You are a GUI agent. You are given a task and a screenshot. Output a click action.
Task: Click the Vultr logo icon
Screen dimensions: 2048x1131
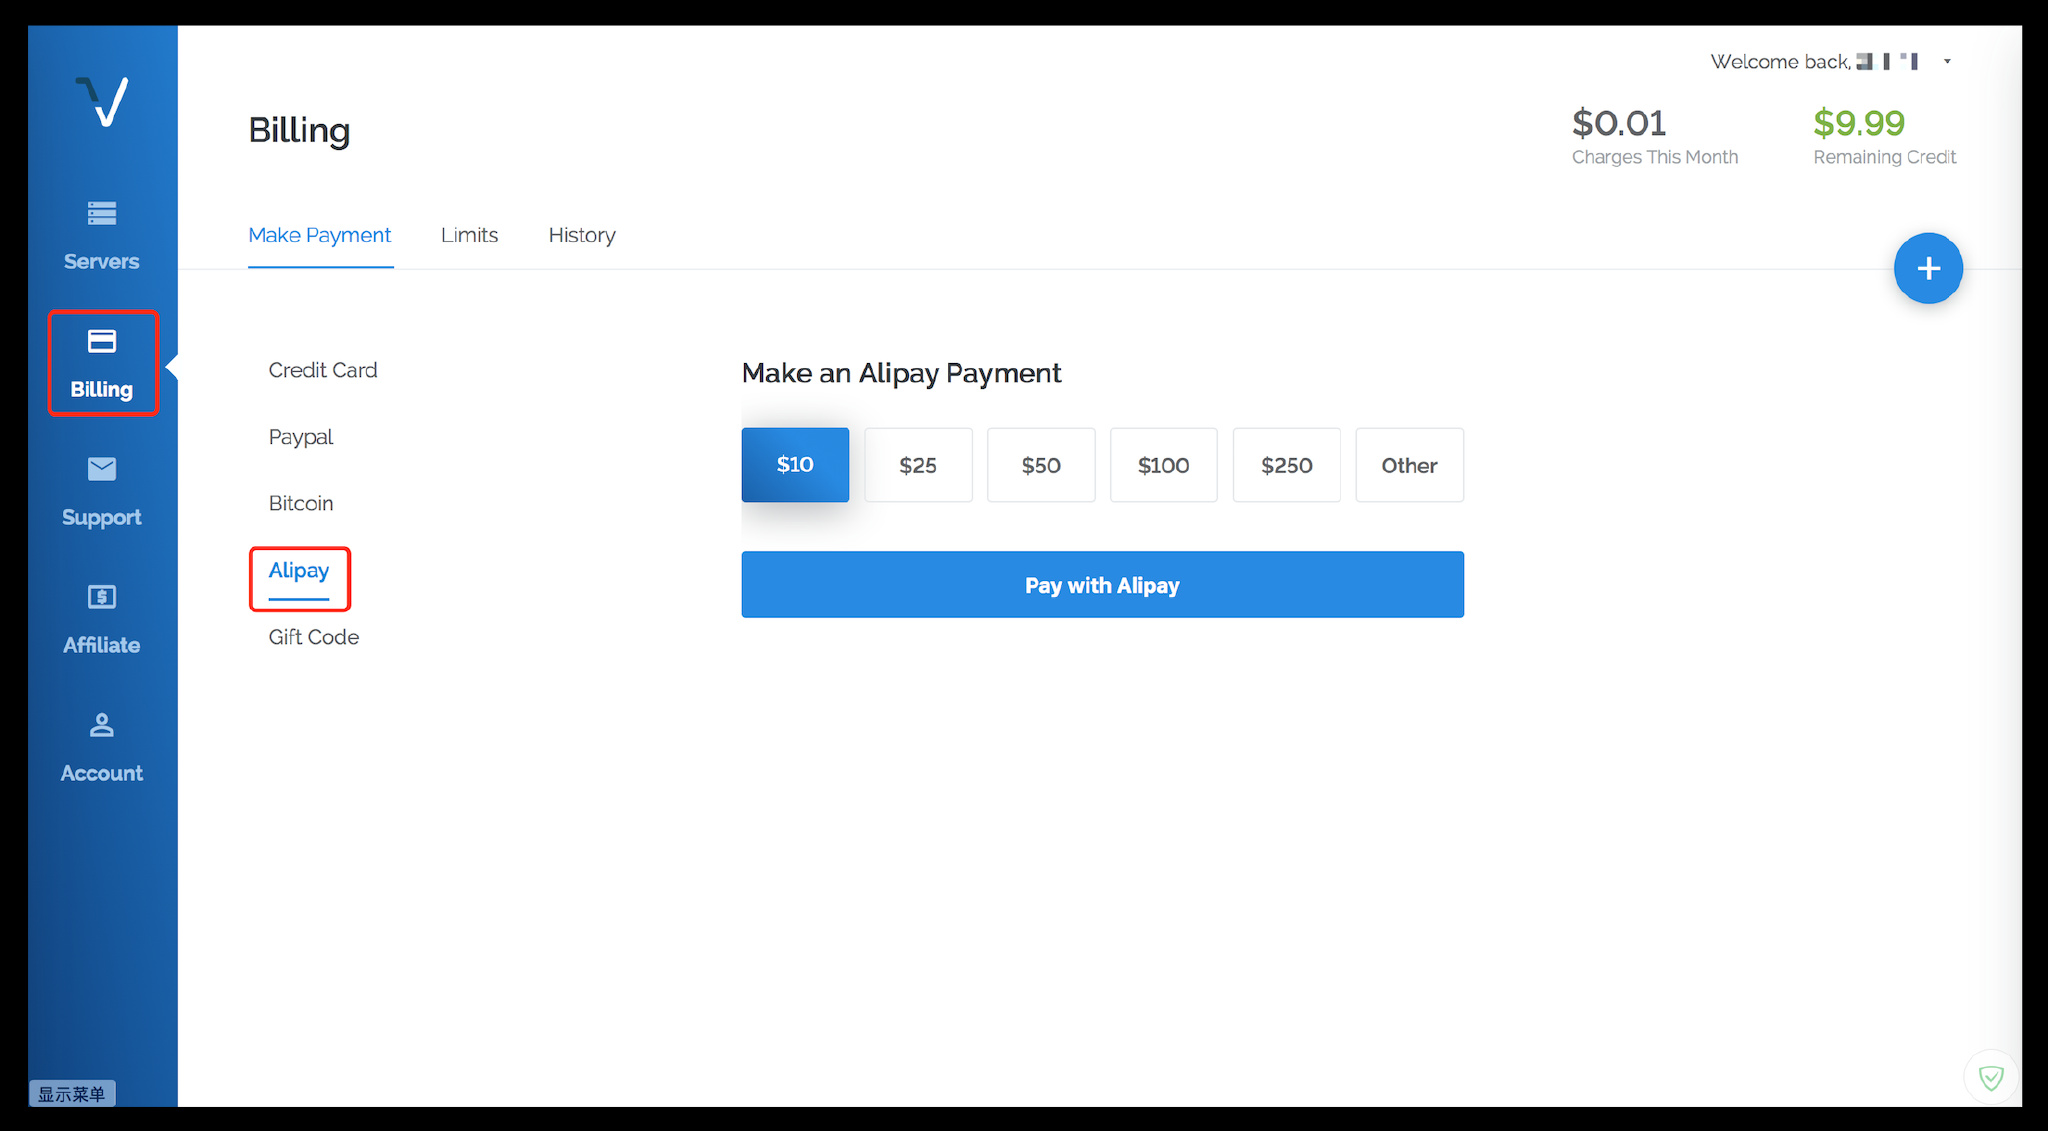coord(102,101)
